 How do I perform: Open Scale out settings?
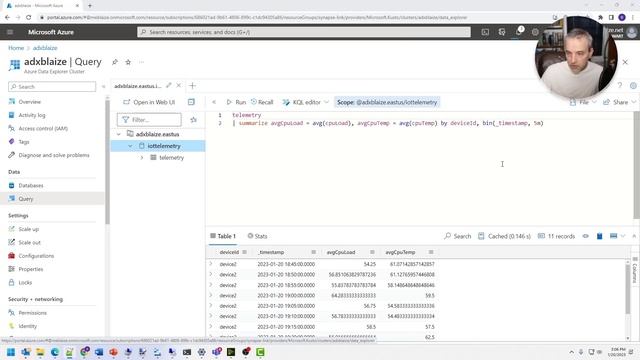point(29,242)
